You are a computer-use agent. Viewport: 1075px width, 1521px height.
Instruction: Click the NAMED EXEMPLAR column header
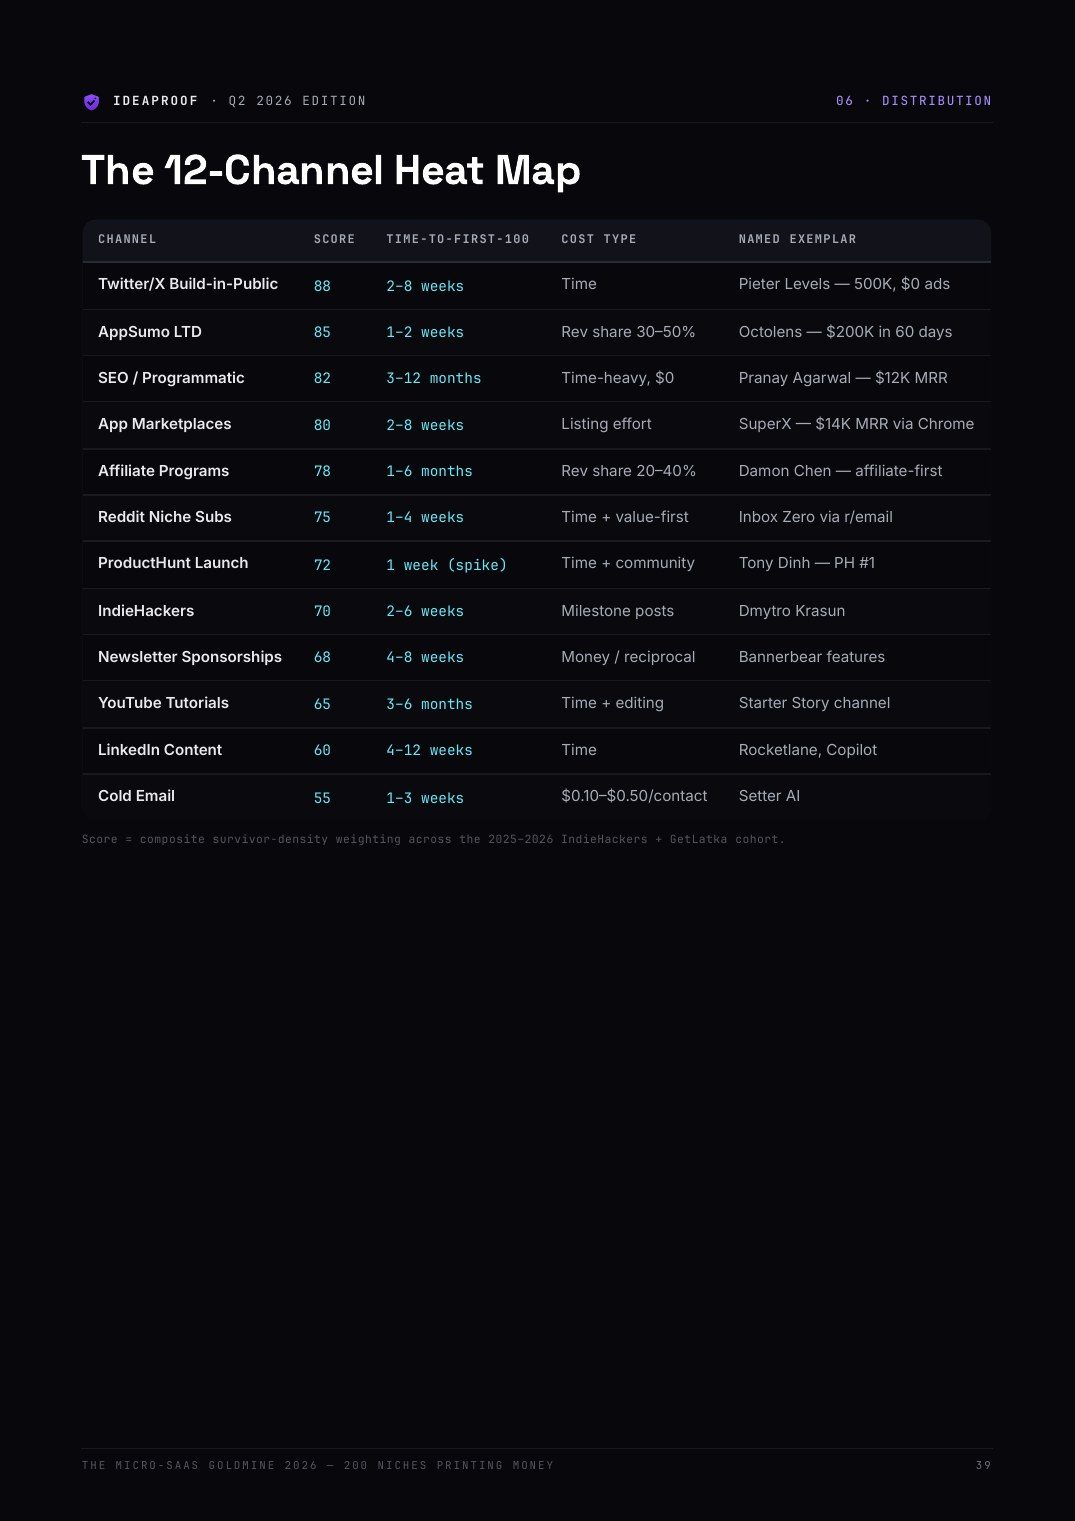[x=798, y=239]
